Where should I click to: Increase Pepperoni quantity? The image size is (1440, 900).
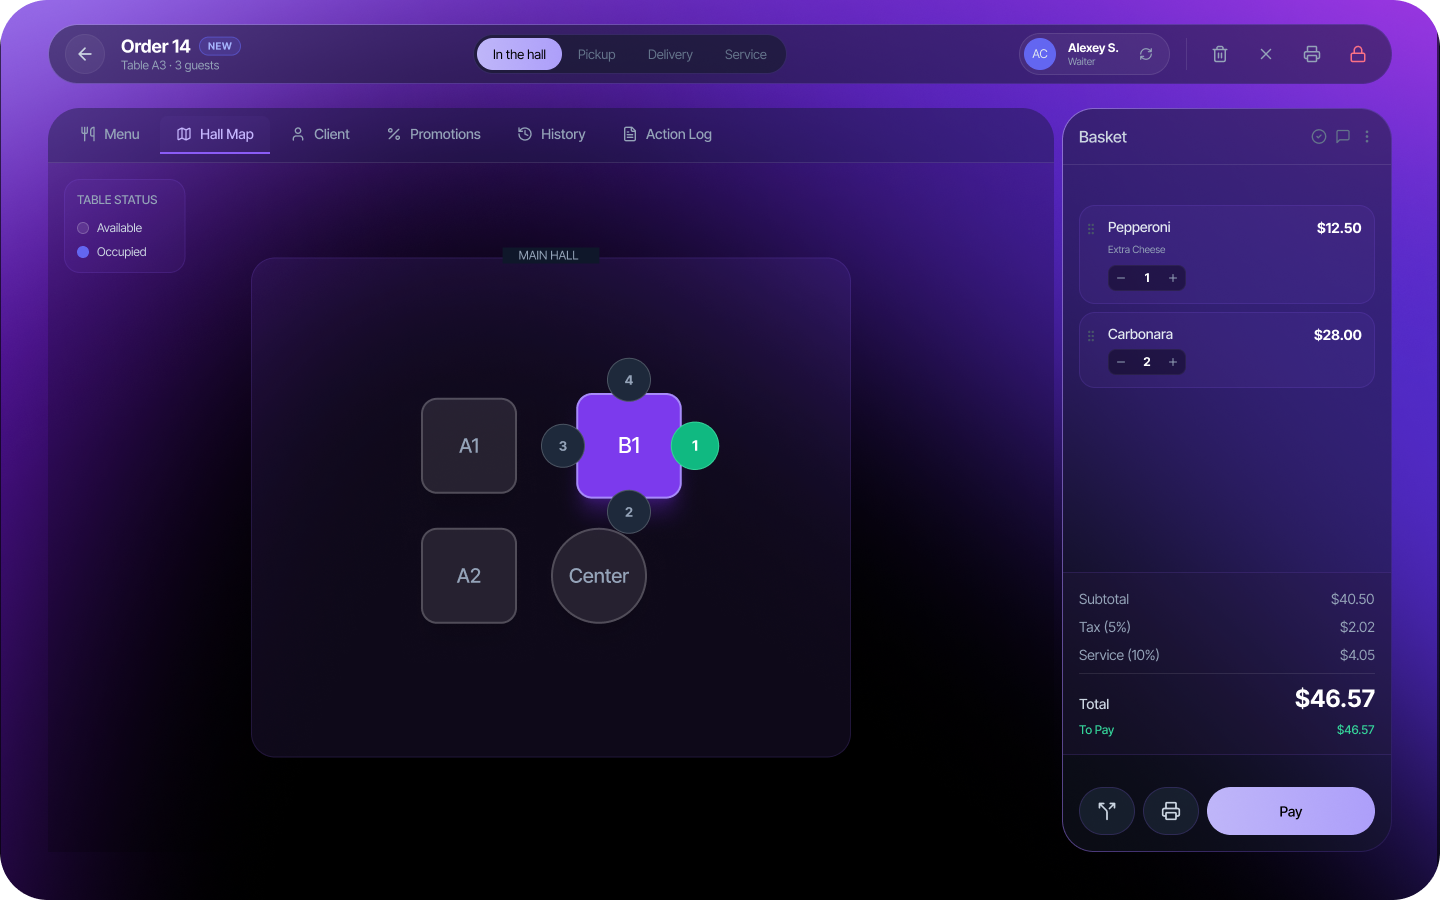(1173, 278)
